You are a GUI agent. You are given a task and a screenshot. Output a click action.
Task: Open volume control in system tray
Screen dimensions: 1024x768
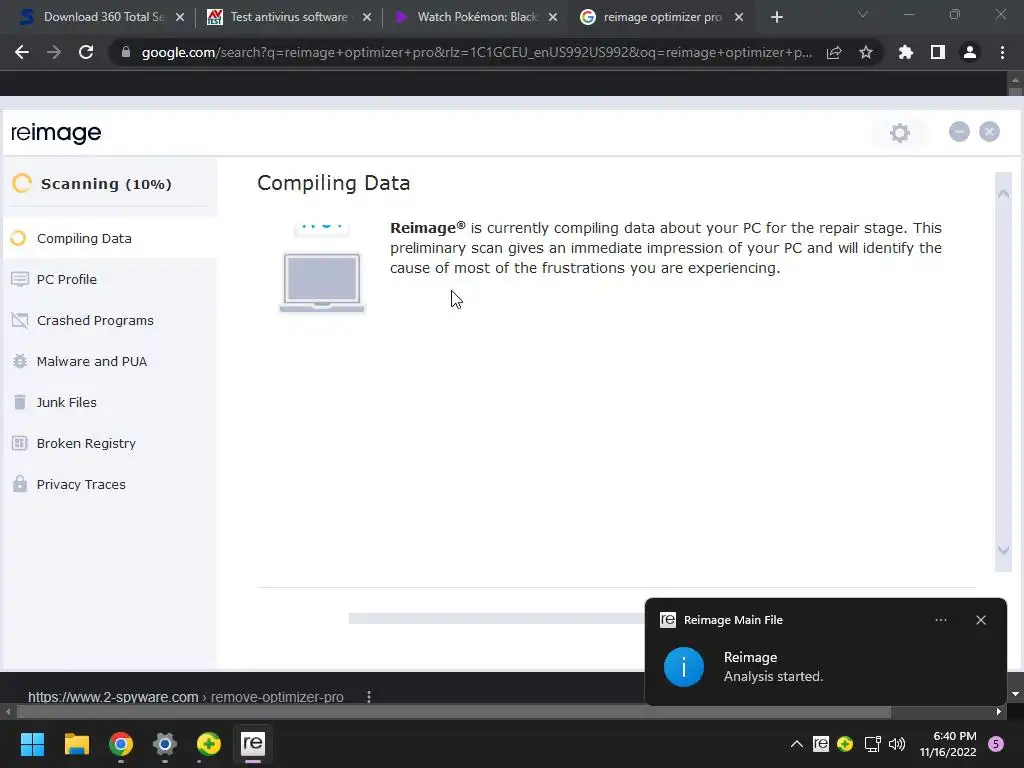(897, 744)
